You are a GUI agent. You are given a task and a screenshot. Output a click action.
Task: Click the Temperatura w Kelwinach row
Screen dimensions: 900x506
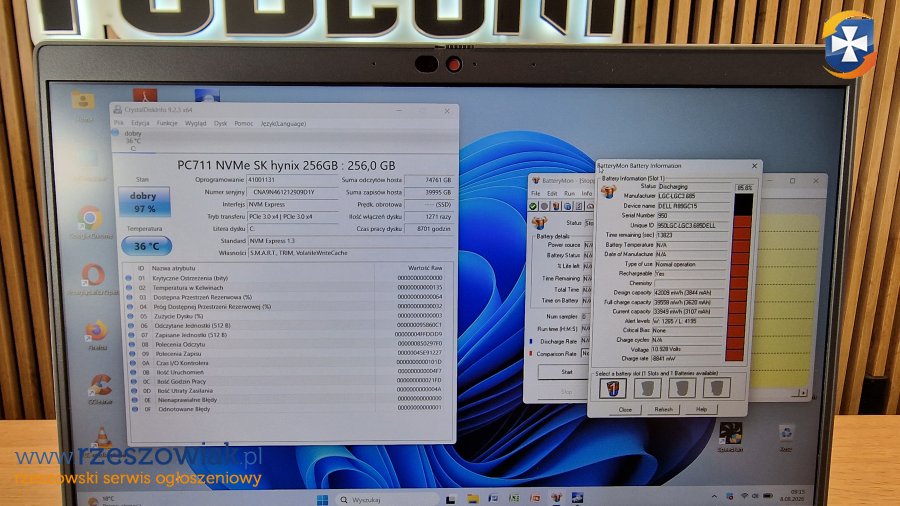(x=289, y=287)
